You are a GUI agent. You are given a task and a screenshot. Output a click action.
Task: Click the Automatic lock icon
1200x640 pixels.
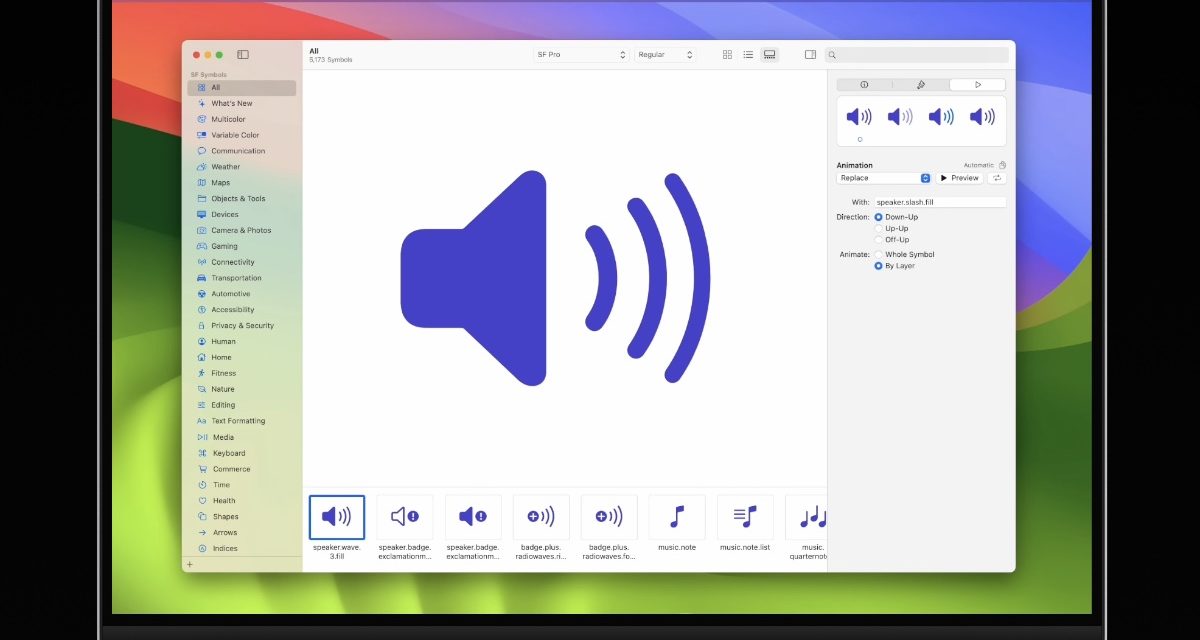point(1002,165)
